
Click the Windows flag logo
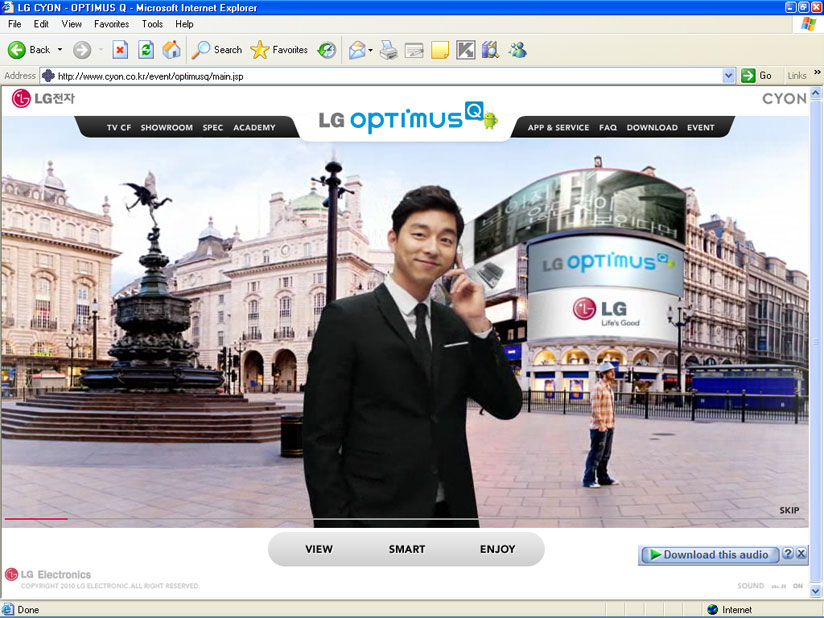pyautogui.click(x=809, y=24)
